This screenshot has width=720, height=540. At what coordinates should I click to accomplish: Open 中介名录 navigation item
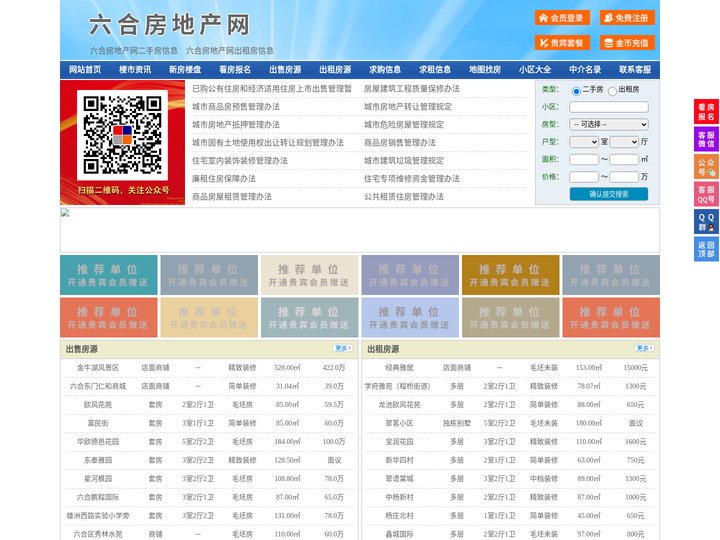click(x=585, y=70)
